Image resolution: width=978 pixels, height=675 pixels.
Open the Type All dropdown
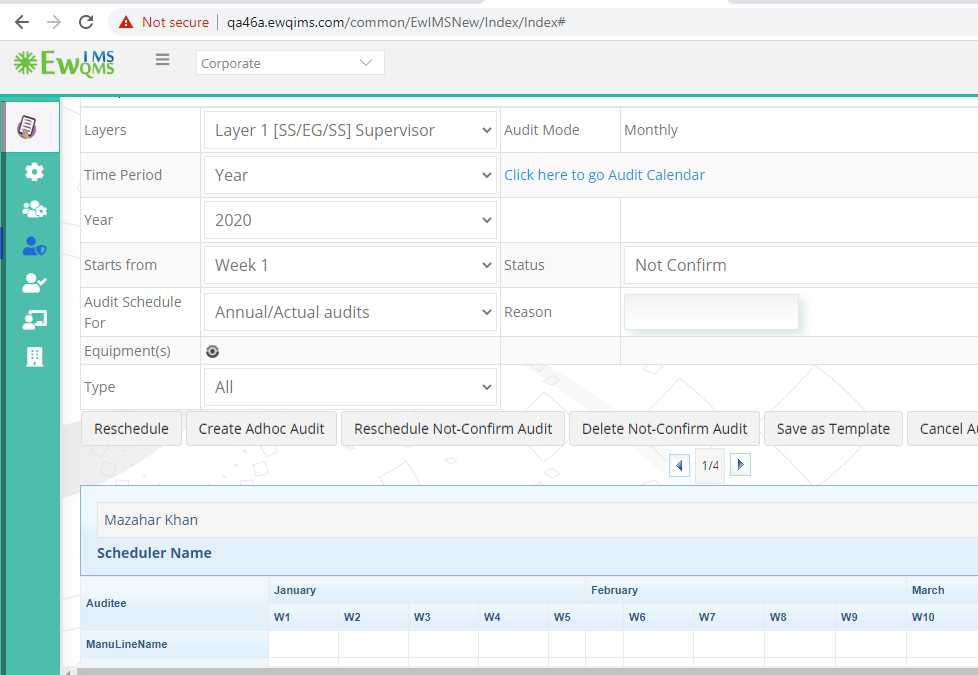[x=351, y=387]
